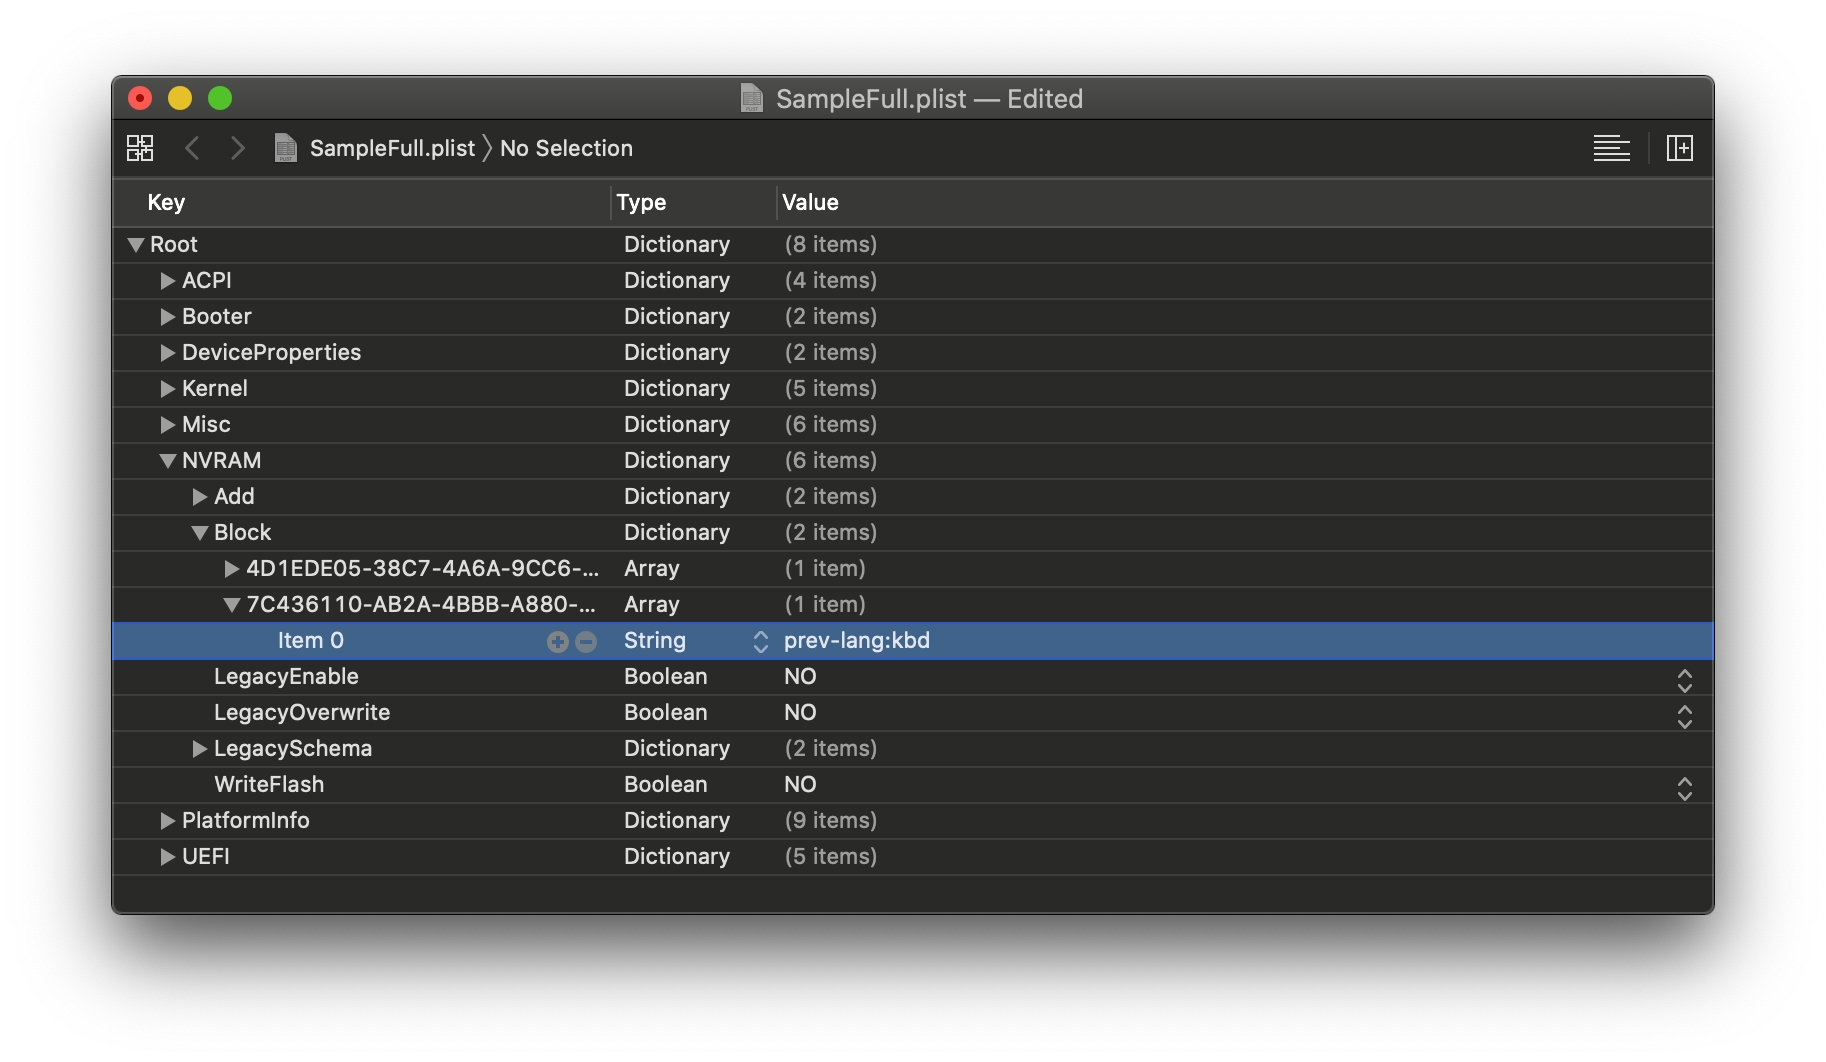Click the (8 items) value of Root
This screenshot has width=1826, height=1062.
click(x=831, y=244)
